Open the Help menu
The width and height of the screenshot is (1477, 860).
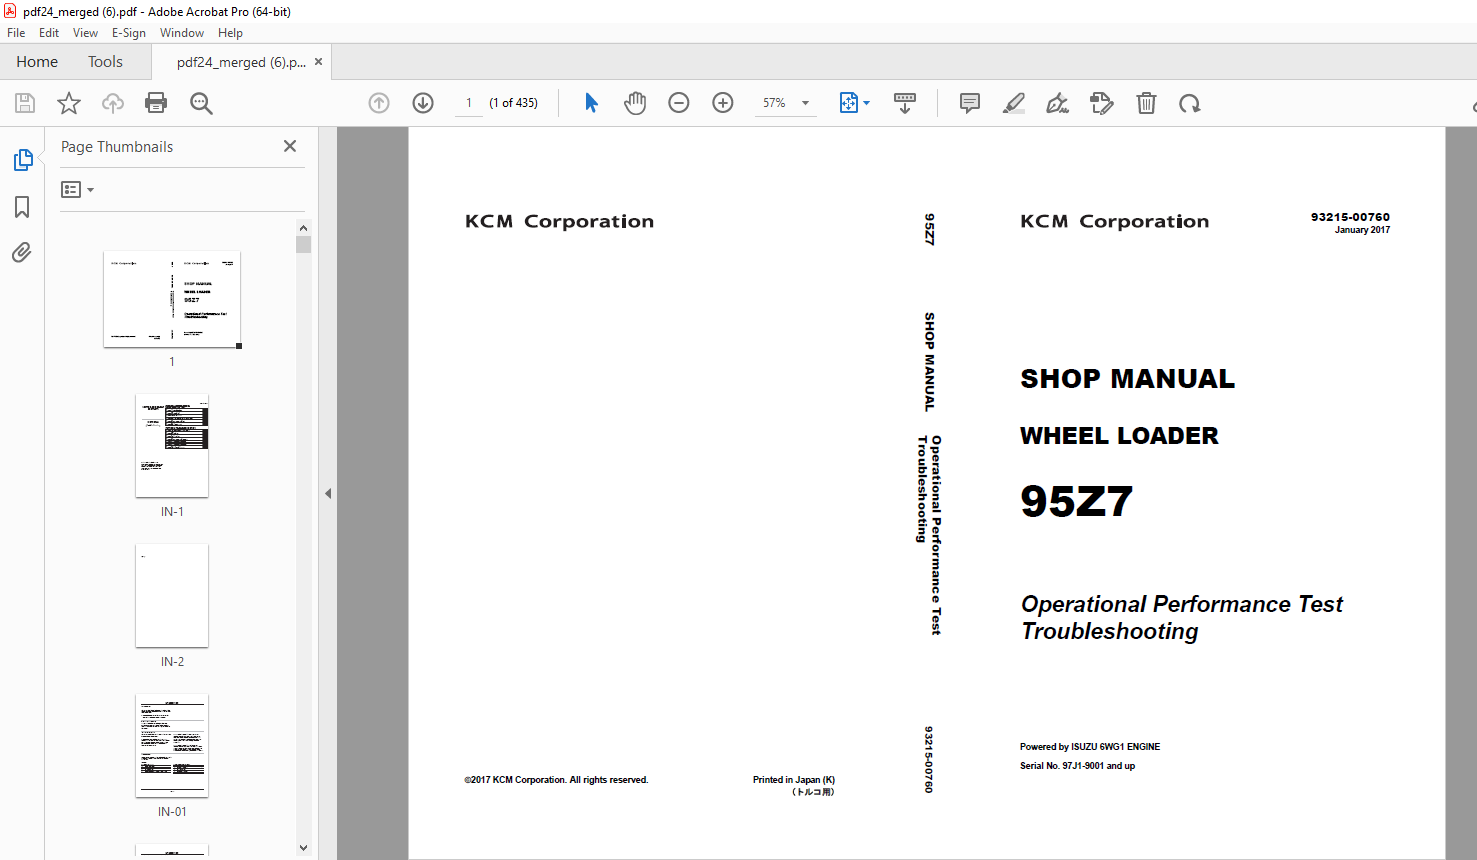[x=230, y=33]
